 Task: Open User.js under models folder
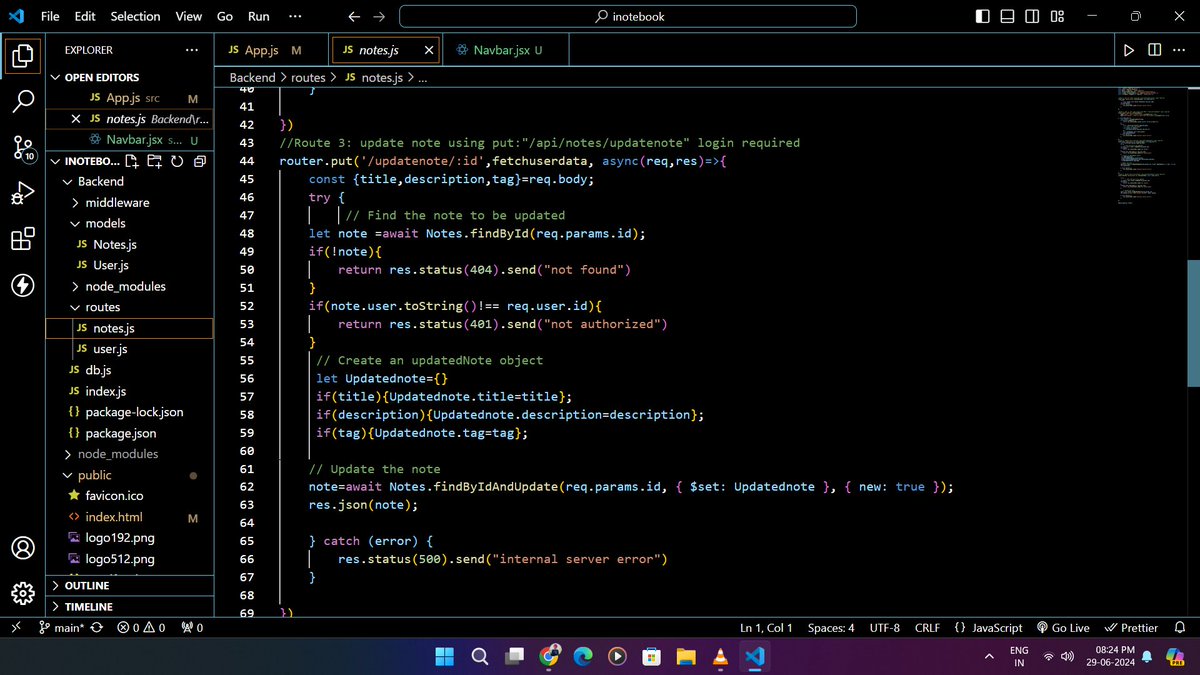[x=111, y=265]
